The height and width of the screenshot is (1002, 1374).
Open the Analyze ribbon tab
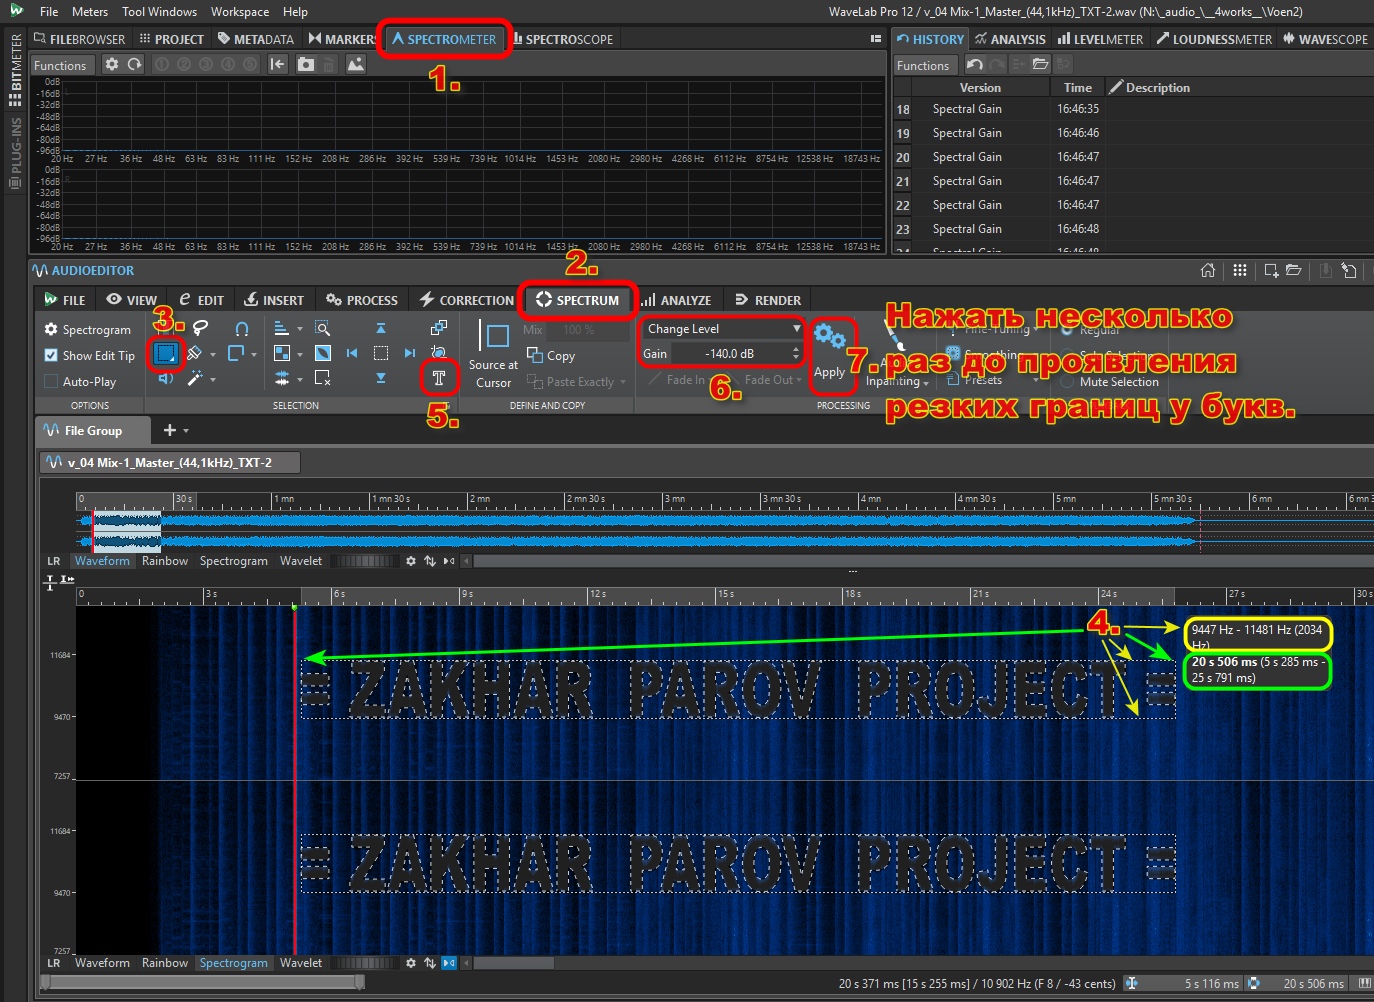[x=677, y=300]
